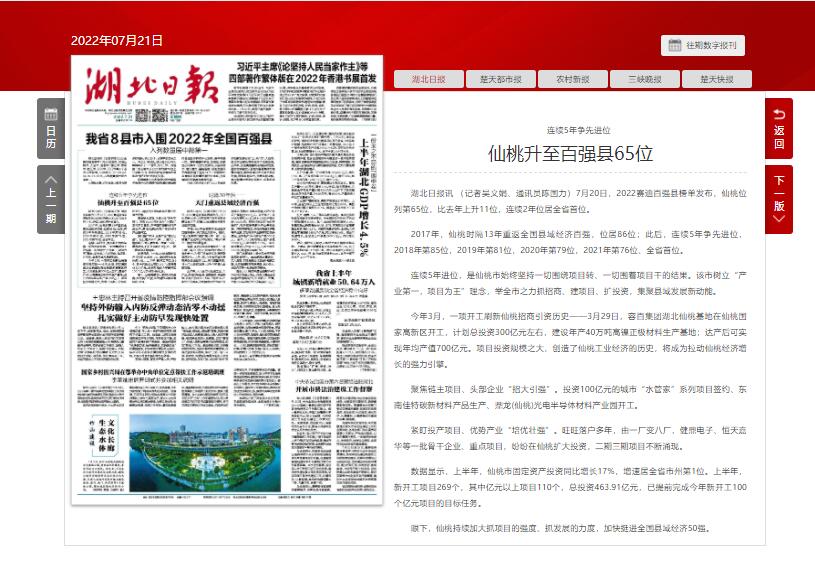
Task: Switch to the 楚天快报 tab
Action: 717,79
